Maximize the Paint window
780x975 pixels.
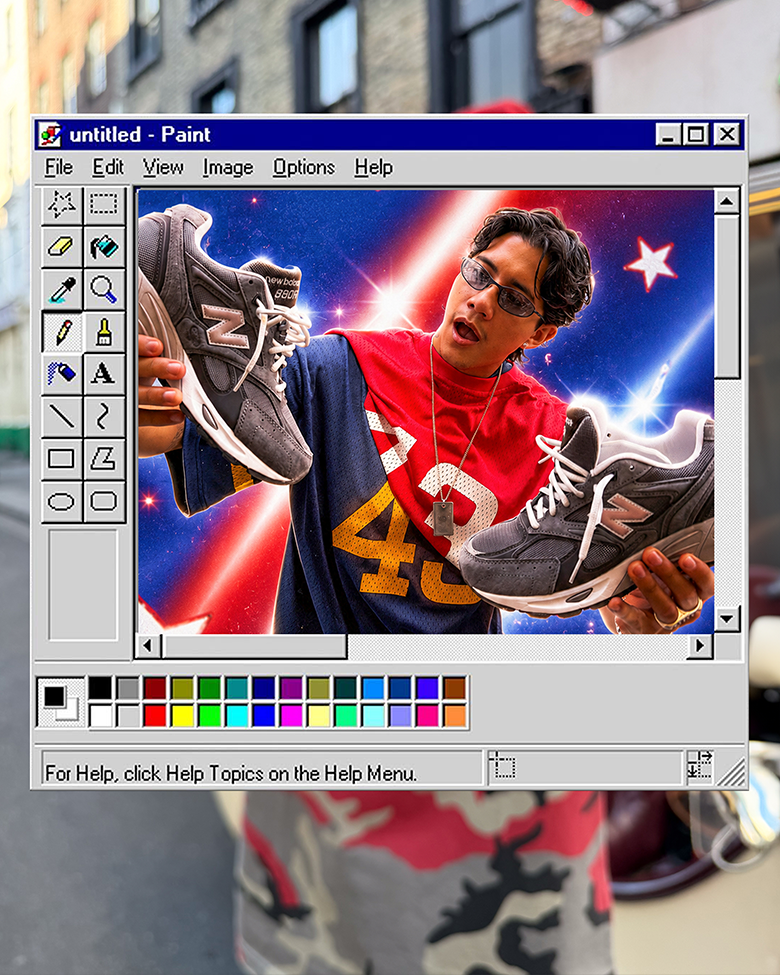coord(695,134)
